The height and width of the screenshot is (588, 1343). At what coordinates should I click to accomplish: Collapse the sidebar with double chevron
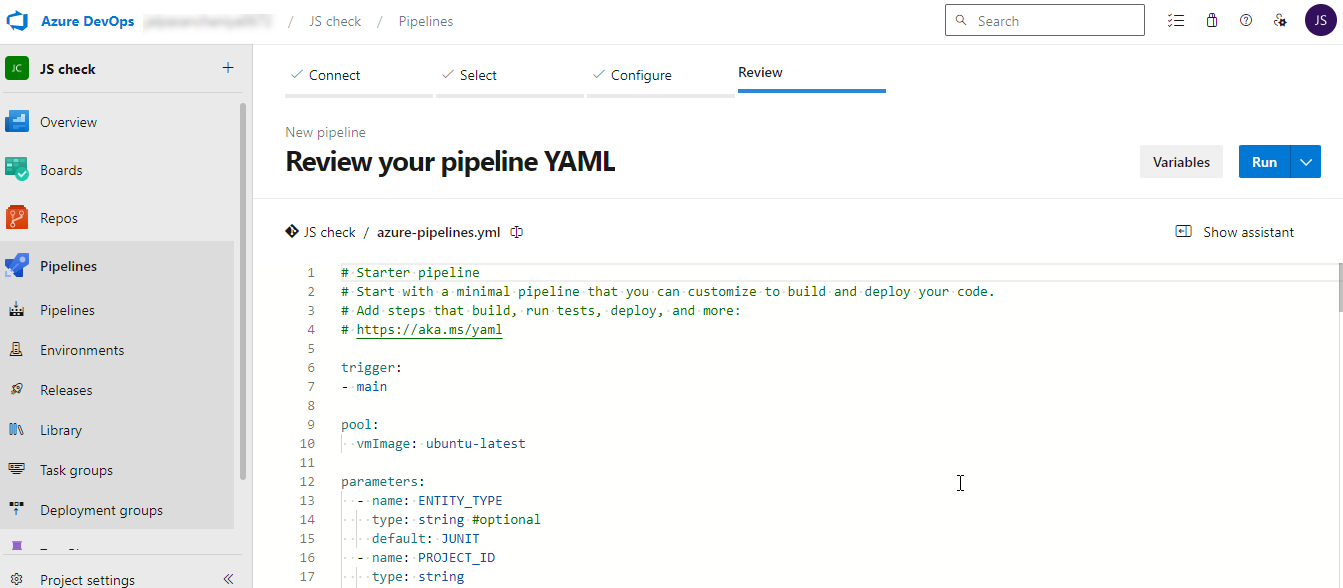pos(228,579)
